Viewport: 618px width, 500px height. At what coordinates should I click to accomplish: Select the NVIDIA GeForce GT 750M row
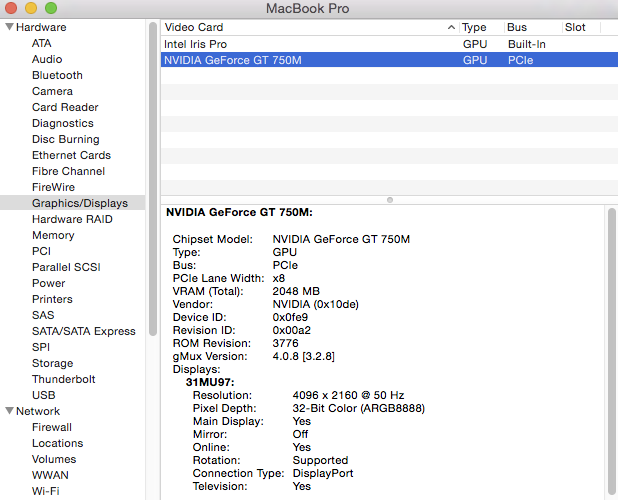[x=389, y=60]
